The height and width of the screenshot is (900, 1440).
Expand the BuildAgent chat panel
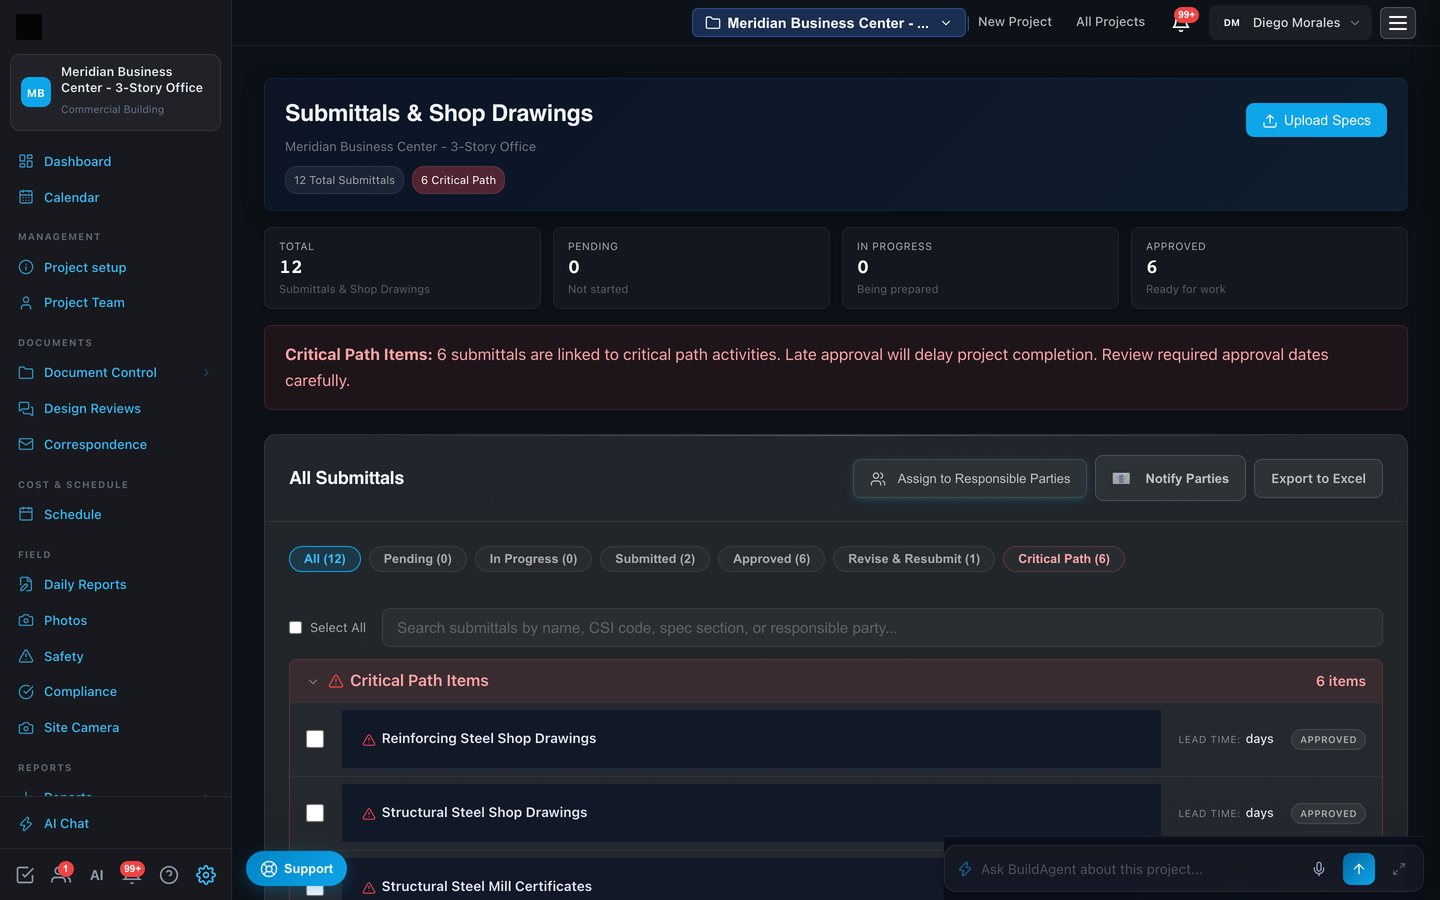1399,869
